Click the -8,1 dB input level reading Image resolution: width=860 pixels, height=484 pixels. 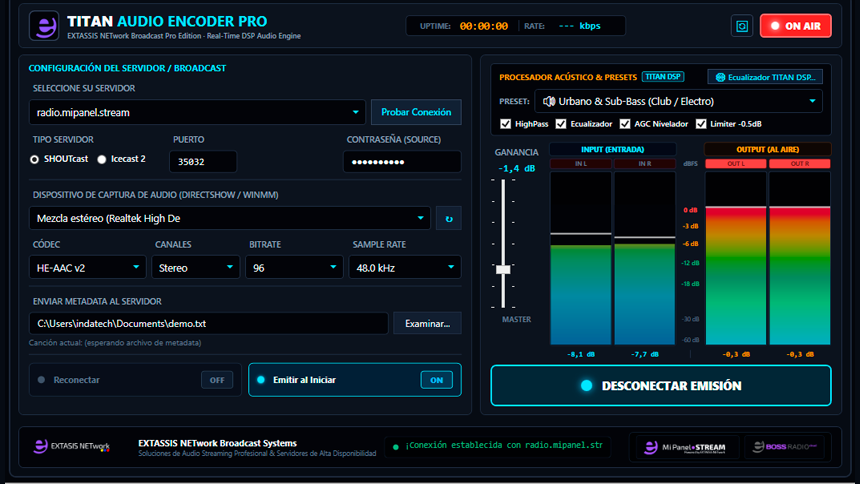pyautogui.click(x=581, y=354)
